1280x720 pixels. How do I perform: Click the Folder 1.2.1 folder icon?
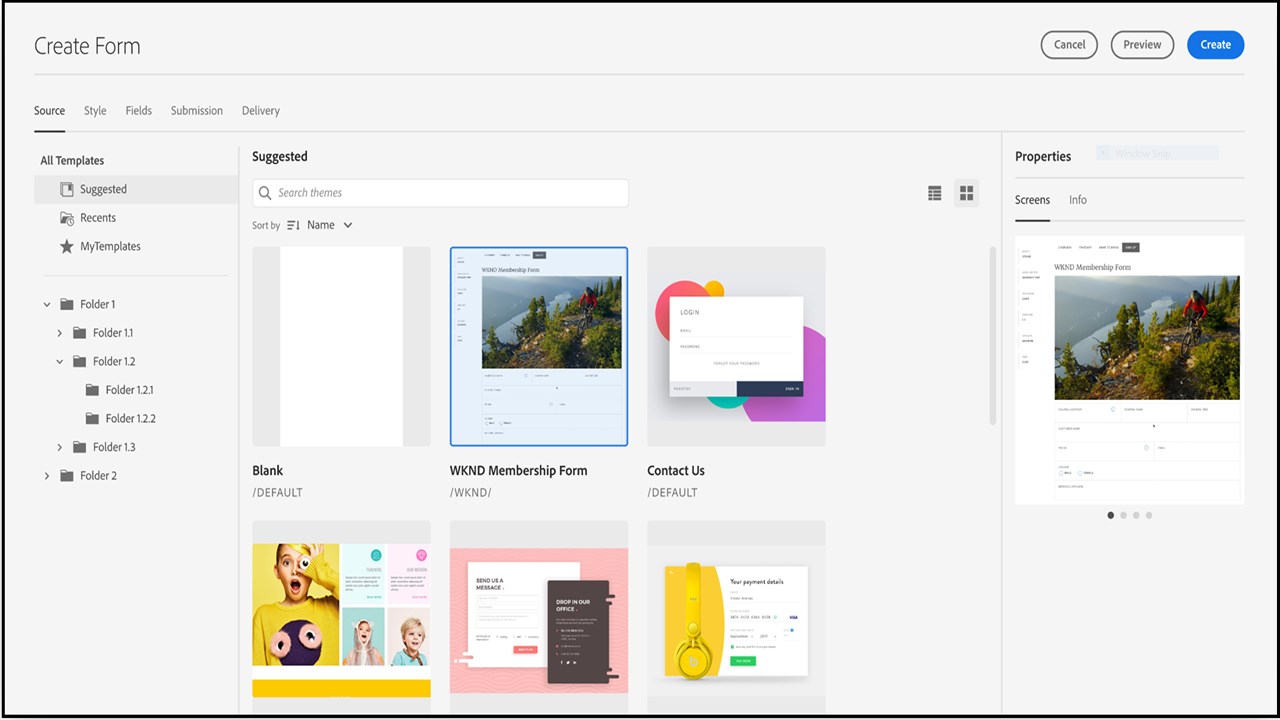click(x=92, y=390)
